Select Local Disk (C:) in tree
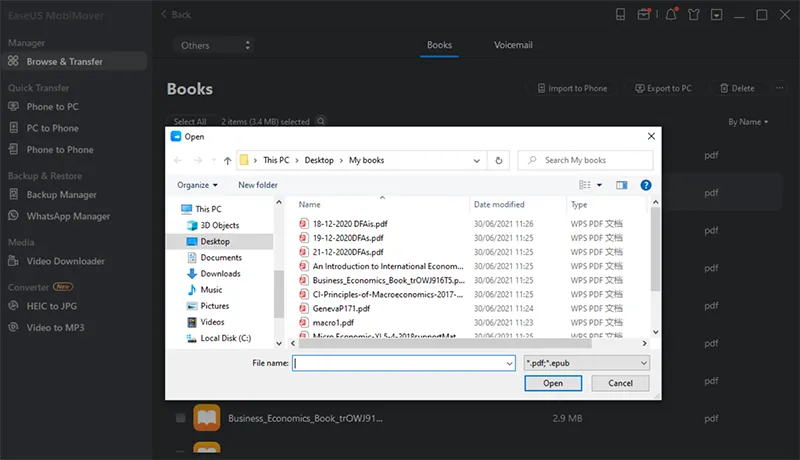 (225, 338)
